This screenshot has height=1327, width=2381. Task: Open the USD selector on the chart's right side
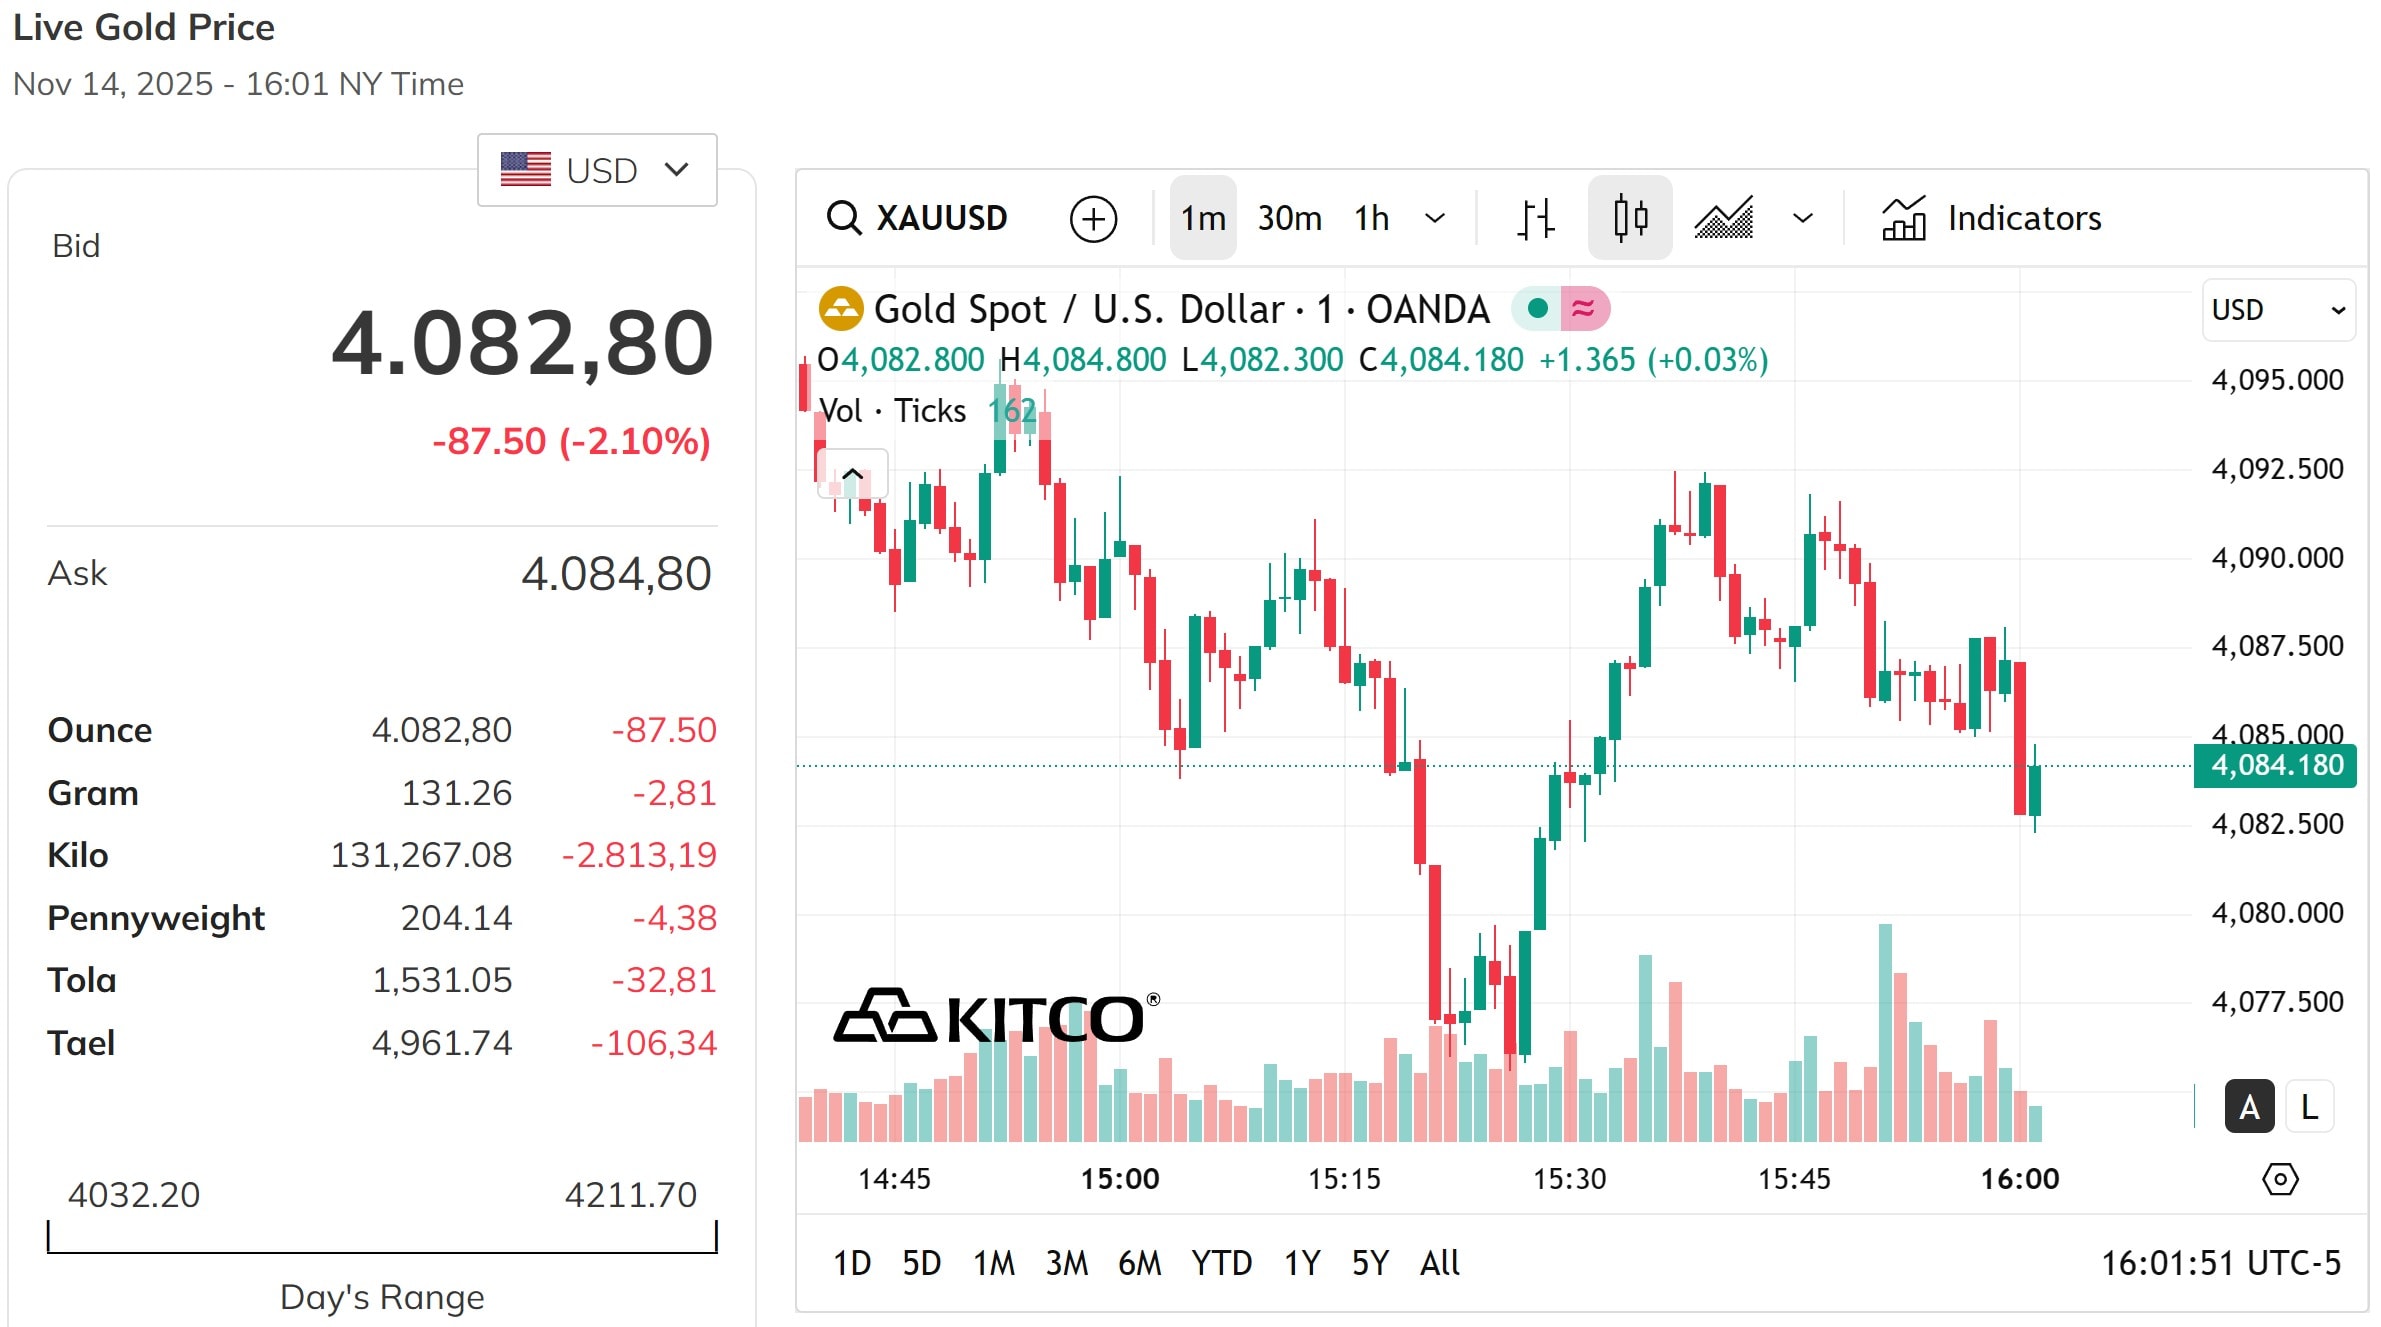pos(2278,309)
